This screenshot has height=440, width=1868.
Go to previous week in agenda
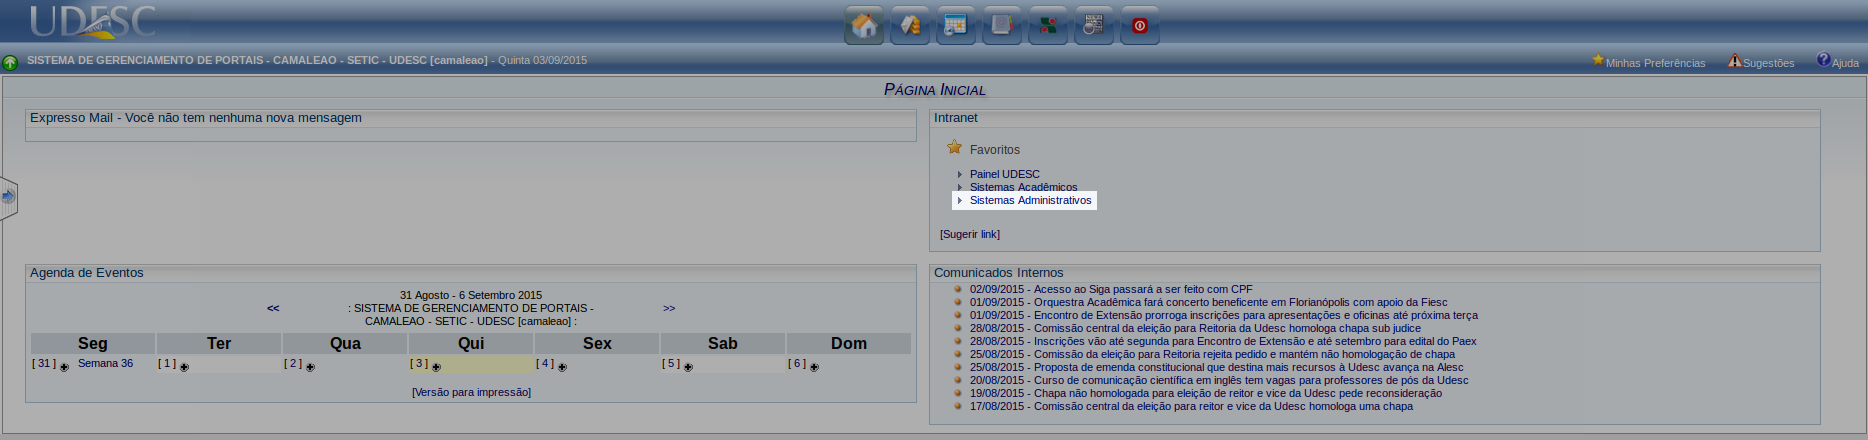click(x=273, y=308)
